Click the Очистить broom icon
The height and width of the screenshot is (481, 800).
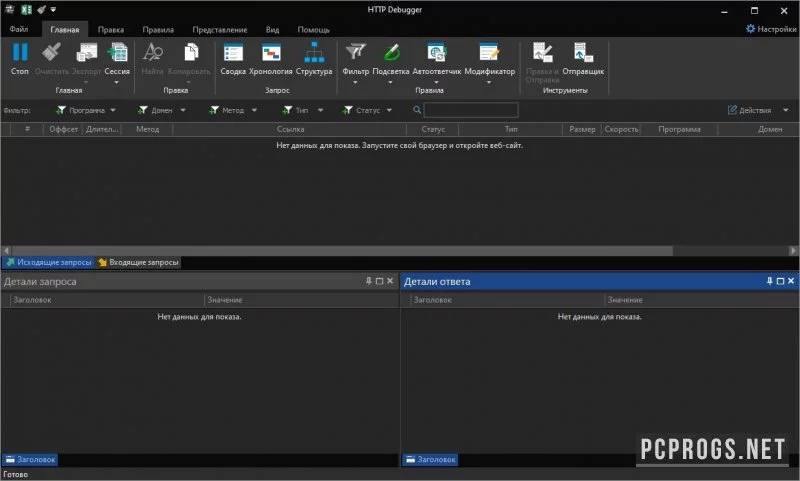[51, 52]
